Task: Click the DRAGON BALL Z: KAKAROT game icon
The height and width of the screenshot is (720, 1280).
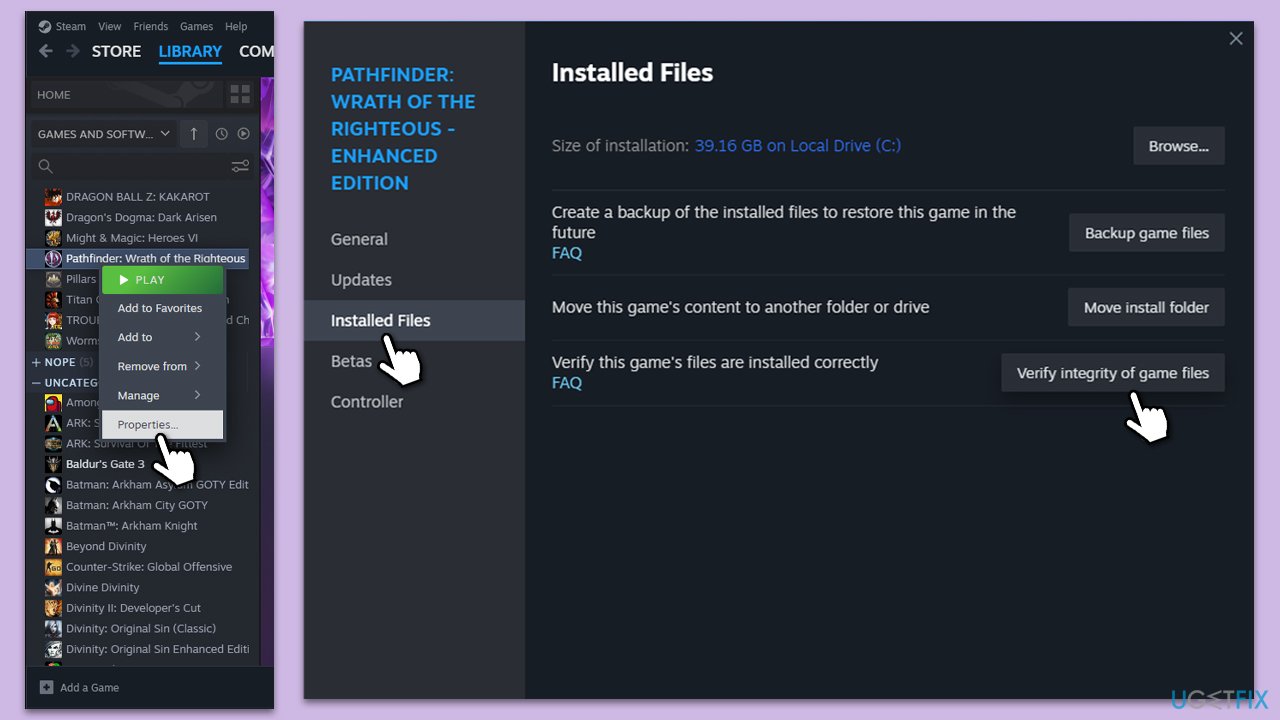Action: pyautogui.click(x=53, y=197)
